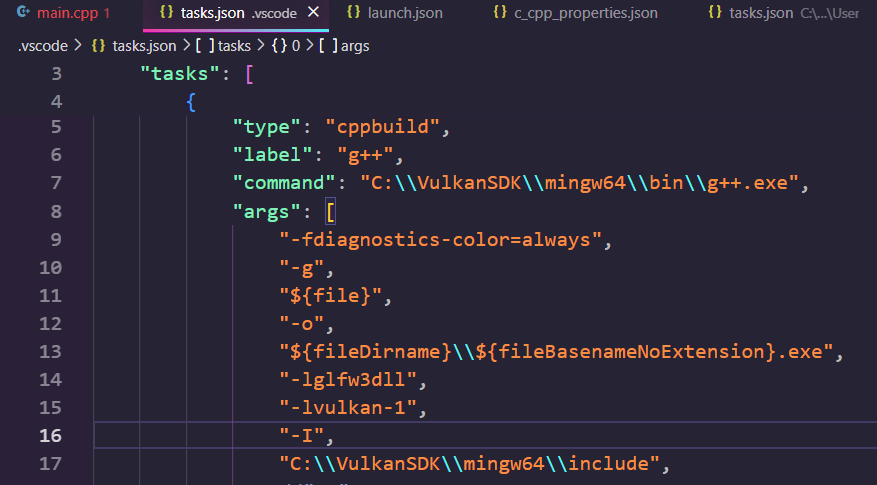Click the "-fdiagnostics-color=always" argument
877x485 pixels.
click(441, 239)
